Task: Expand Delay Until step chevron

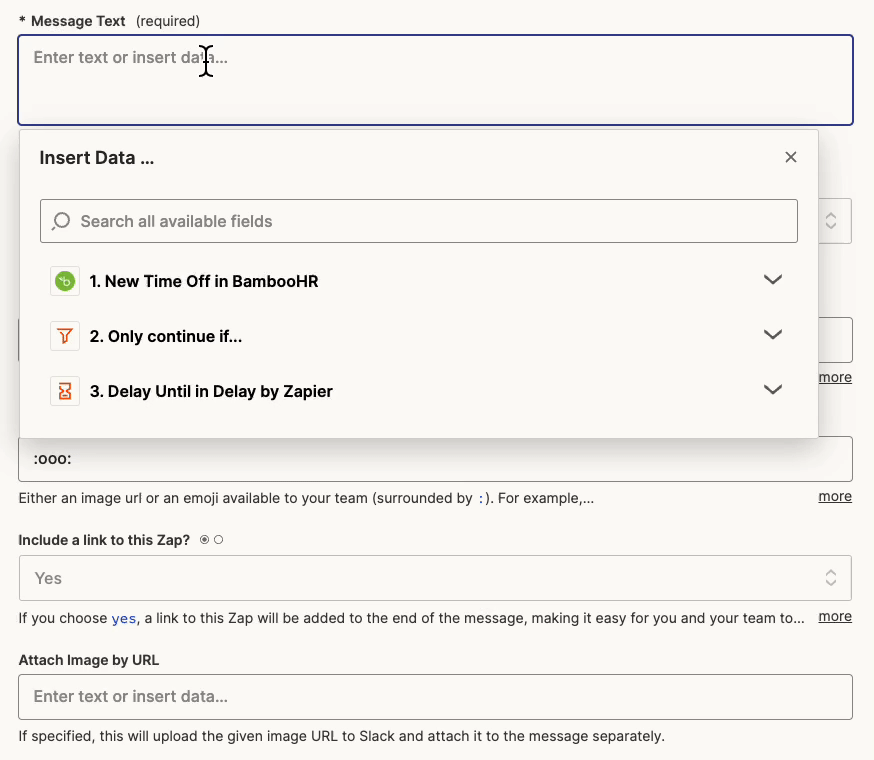Action: coord(772,390)
